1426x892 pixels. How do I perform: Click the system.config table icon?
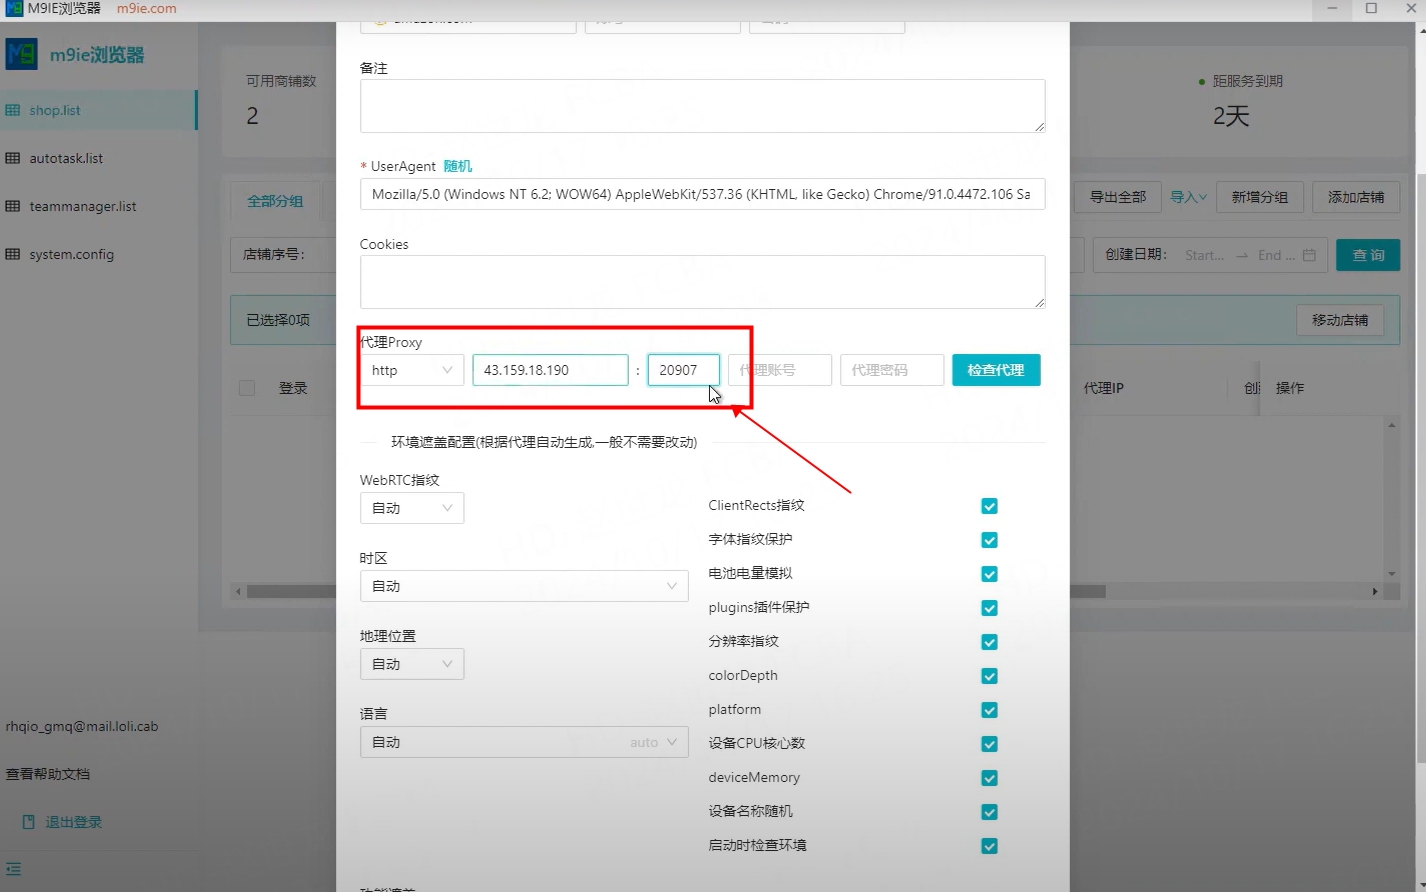[x=13, y=254]
